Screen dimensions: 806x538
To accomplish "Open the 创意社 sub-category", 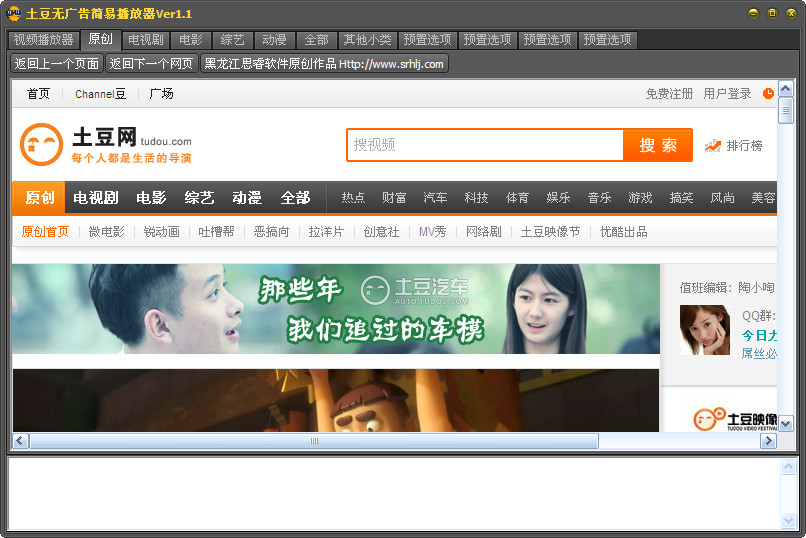I will click(381, 232).
